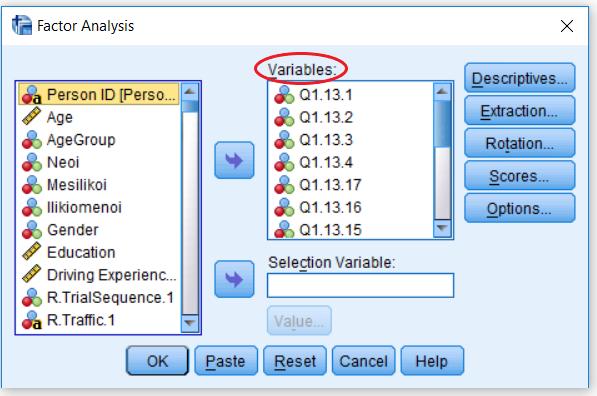
Task: Select the Age scale variable ruler icon
Action: pos(31,117)
